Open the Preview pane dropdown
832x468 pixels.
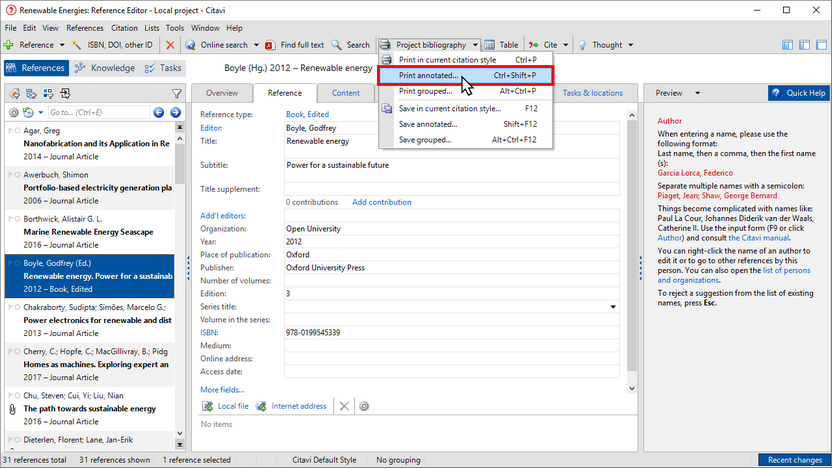697,93
